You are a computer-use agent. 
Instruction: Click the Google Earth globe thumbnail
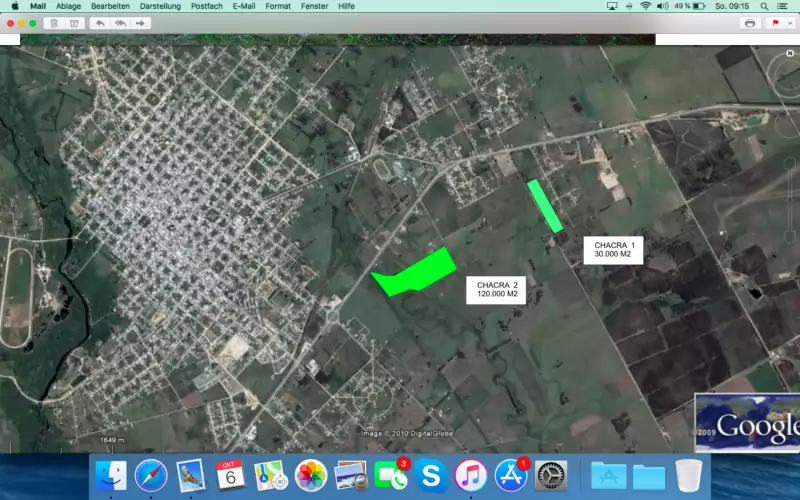pyautogui.click(x=747, y=420)
